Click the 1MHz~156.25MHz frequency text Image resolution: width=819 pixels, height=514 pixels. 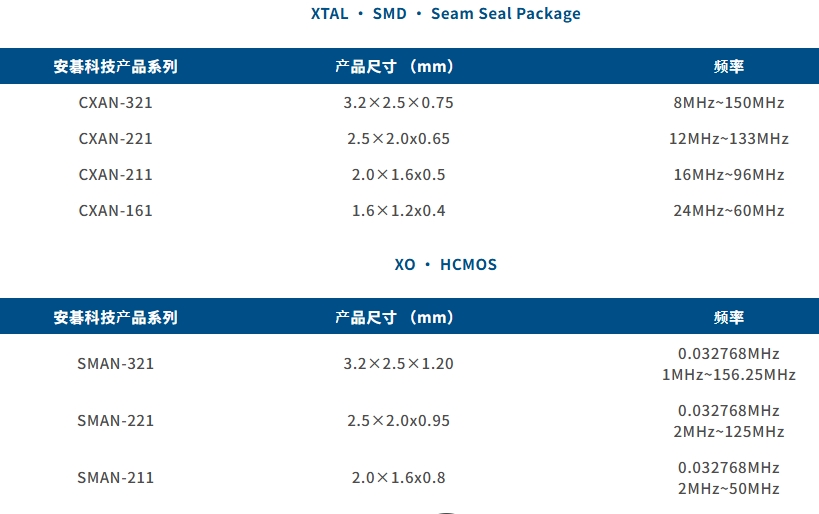coord(728,374)
